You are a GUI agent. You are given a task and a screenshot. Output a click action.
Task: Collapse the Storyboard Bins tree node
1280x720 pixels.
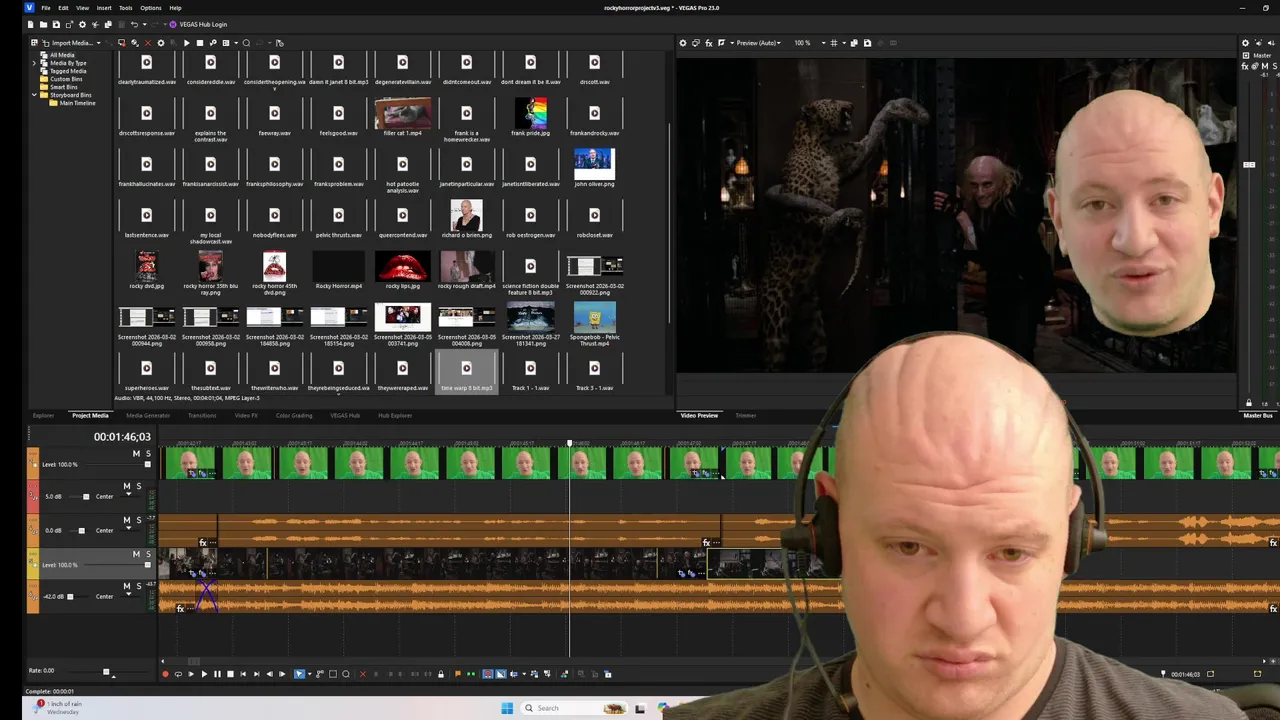34,95
